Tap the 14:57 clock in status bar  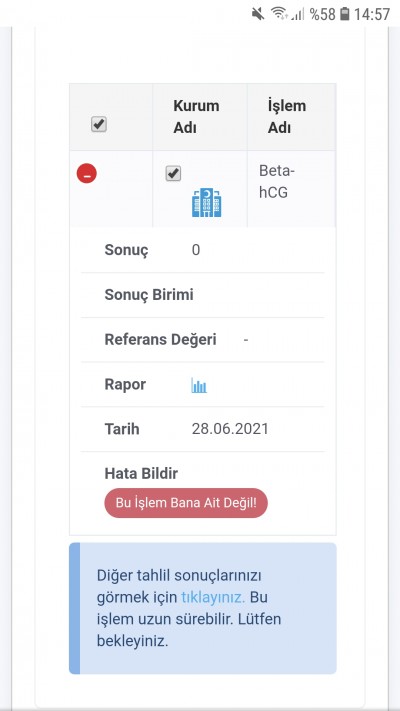371,14
